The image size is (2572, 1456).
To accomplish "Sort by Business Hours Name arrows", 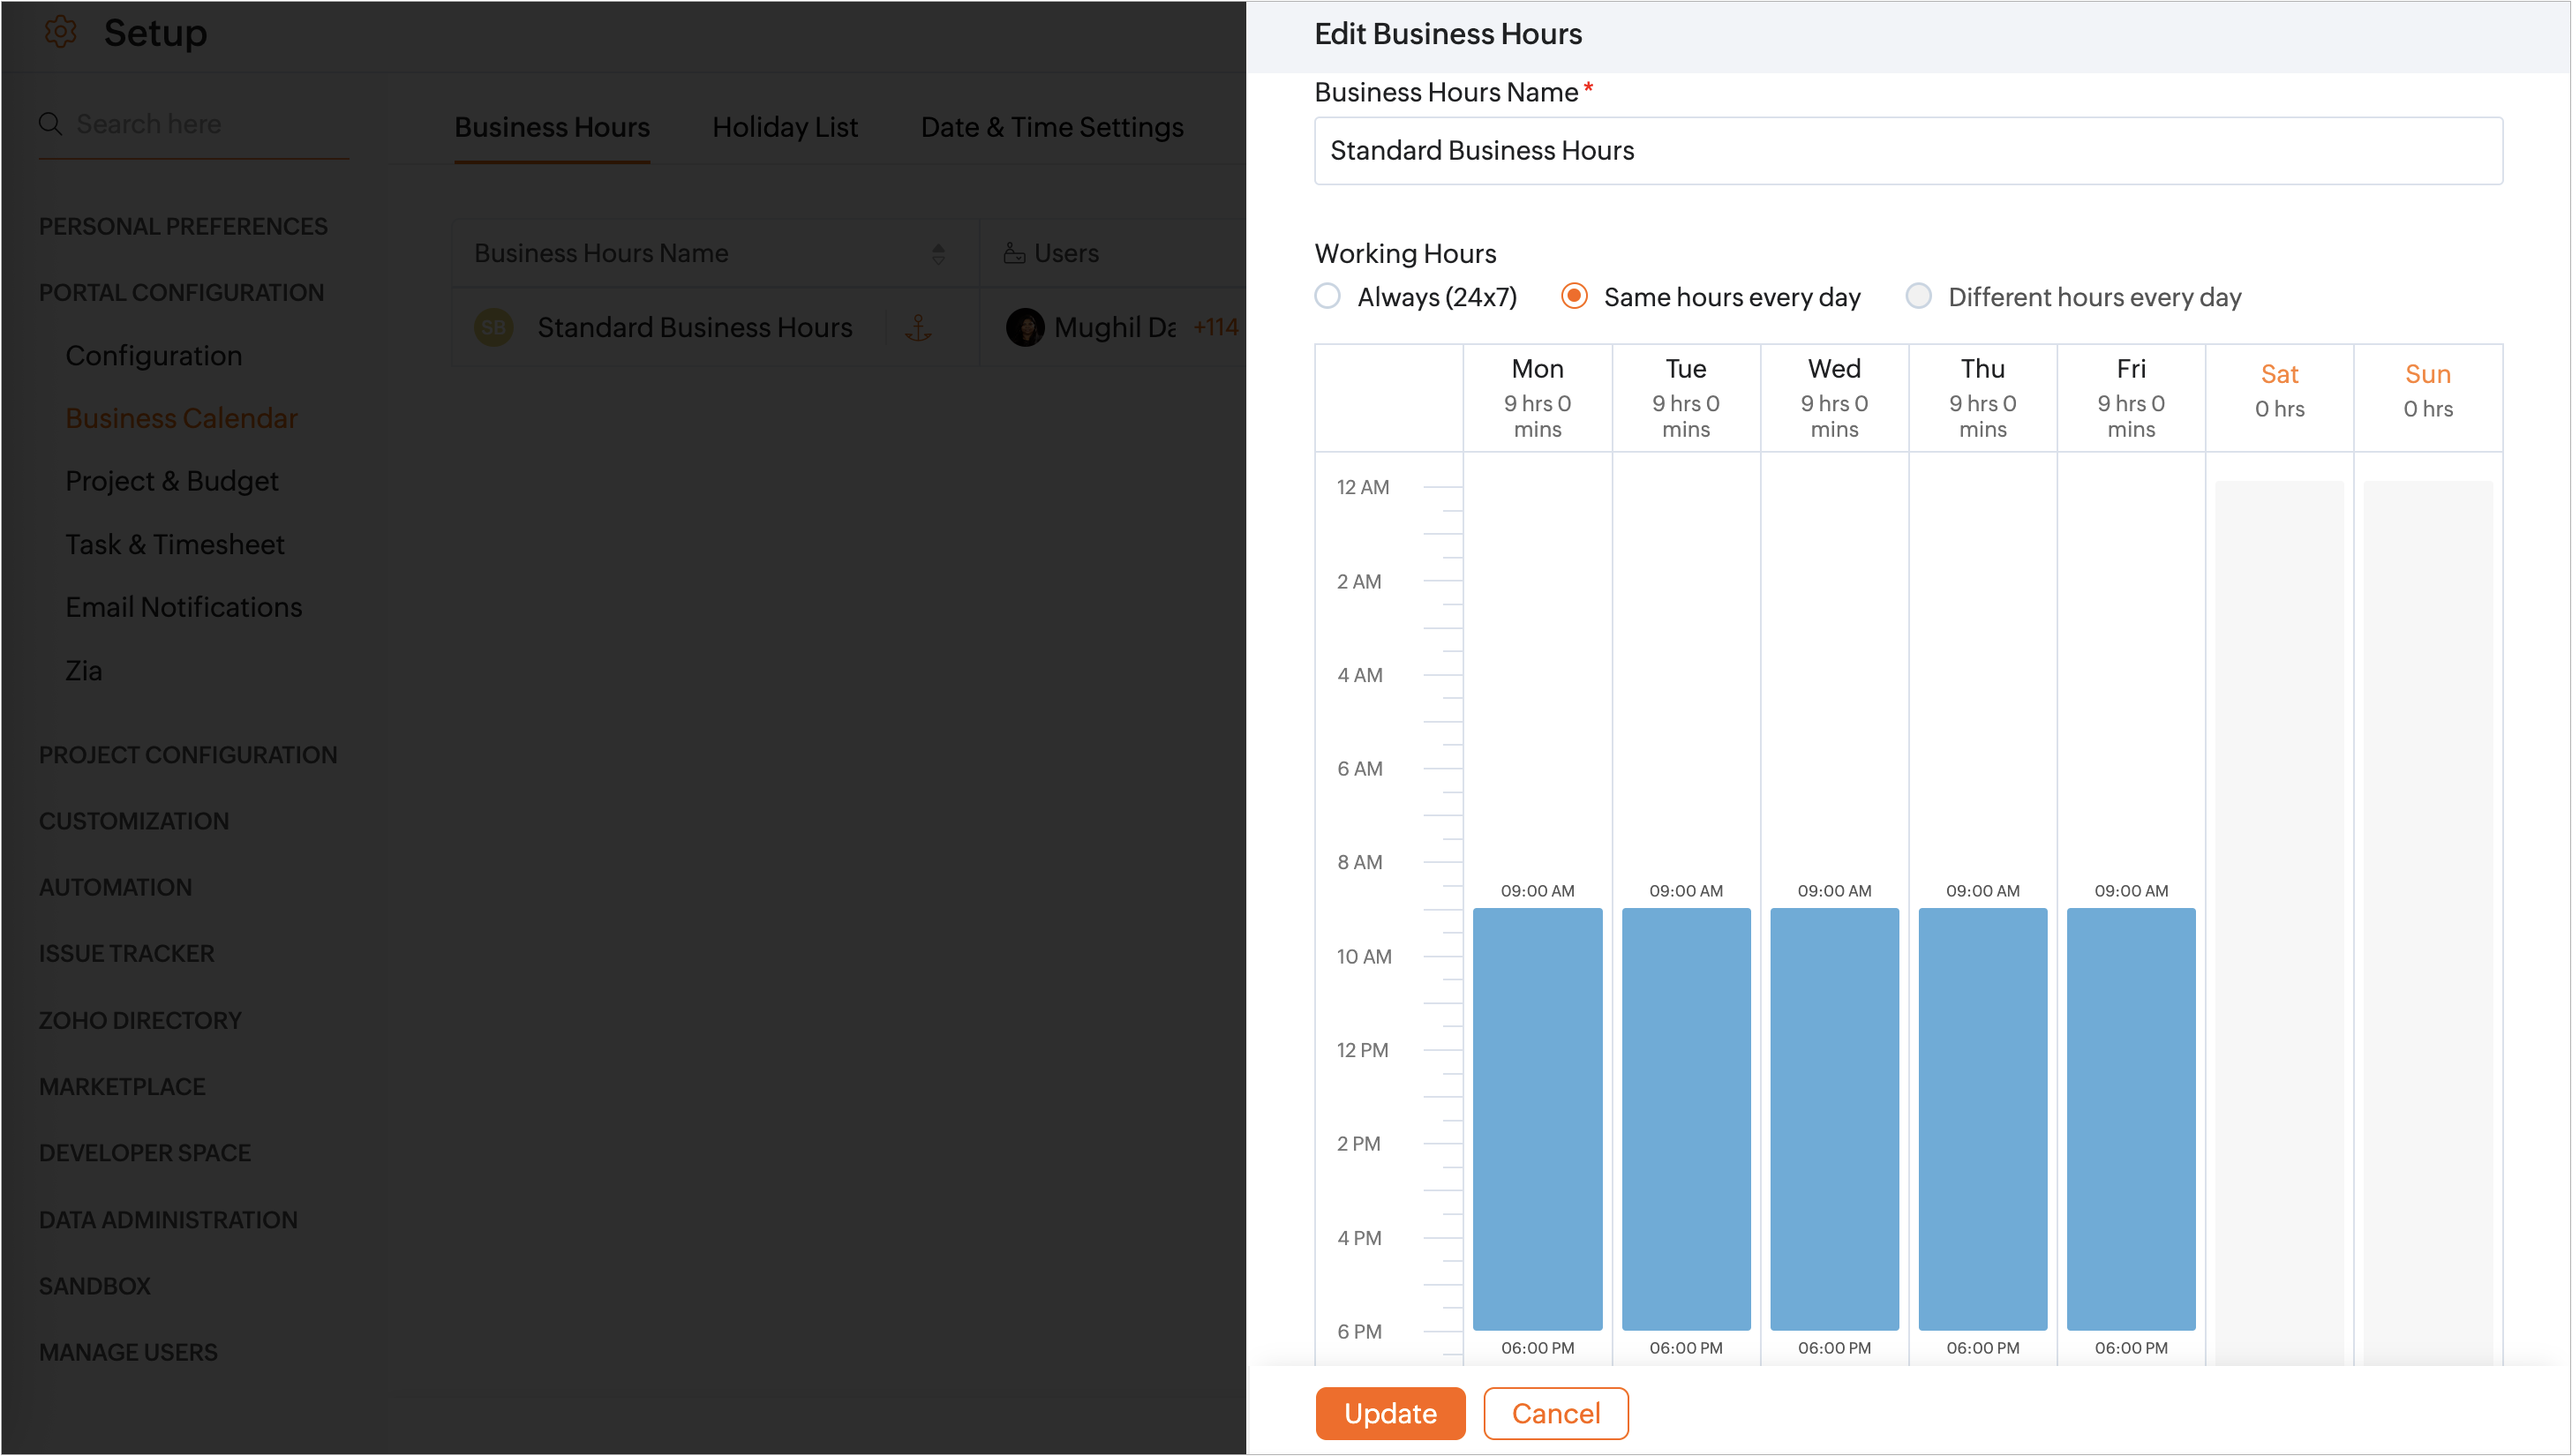I will pyautogui.click(x=938, y=254).
